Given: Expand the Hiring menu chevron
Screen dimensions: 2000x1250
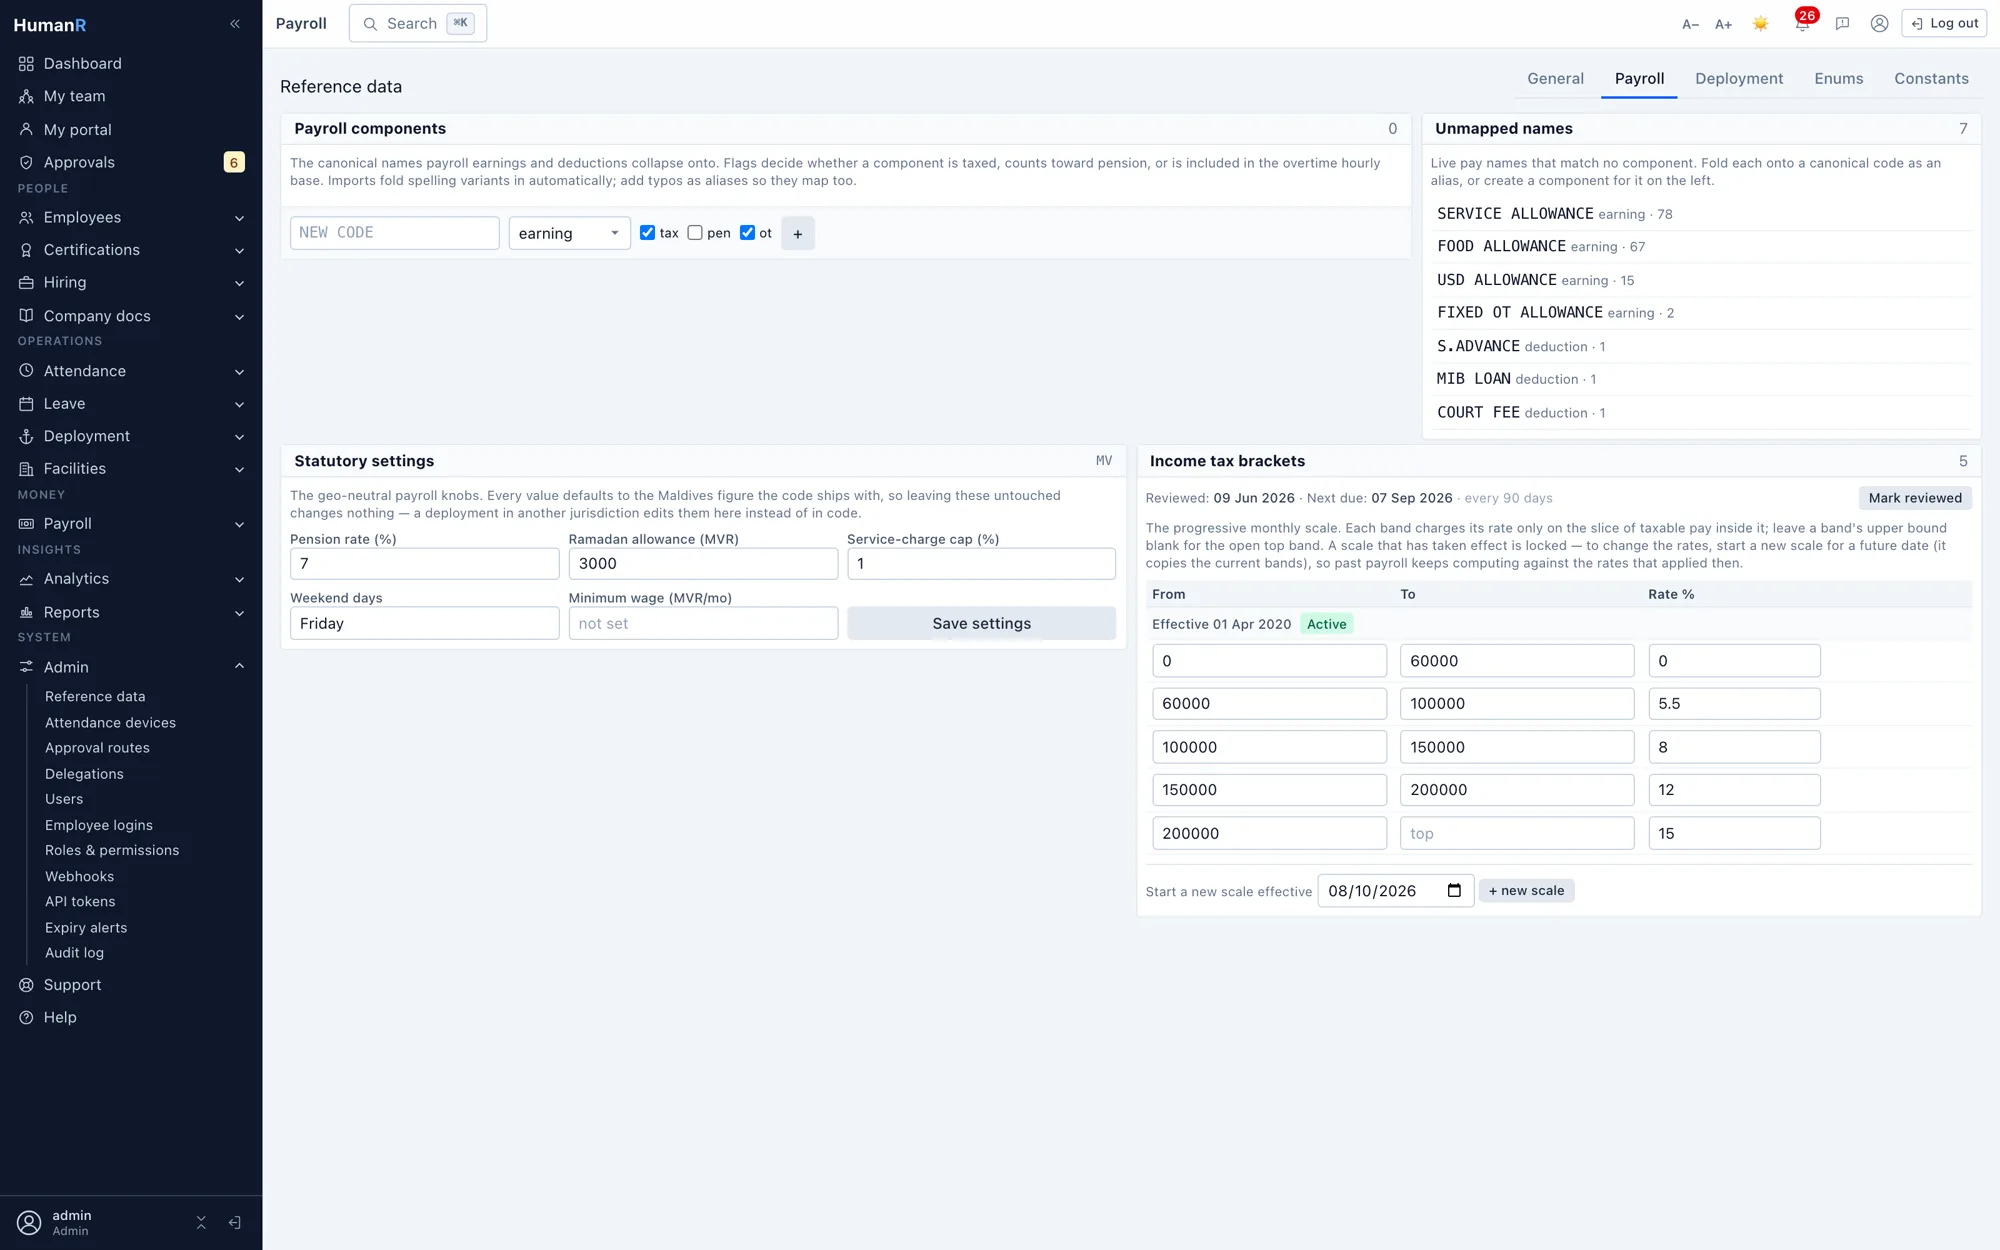Looking at the screenshot, I should pos(240,284).
